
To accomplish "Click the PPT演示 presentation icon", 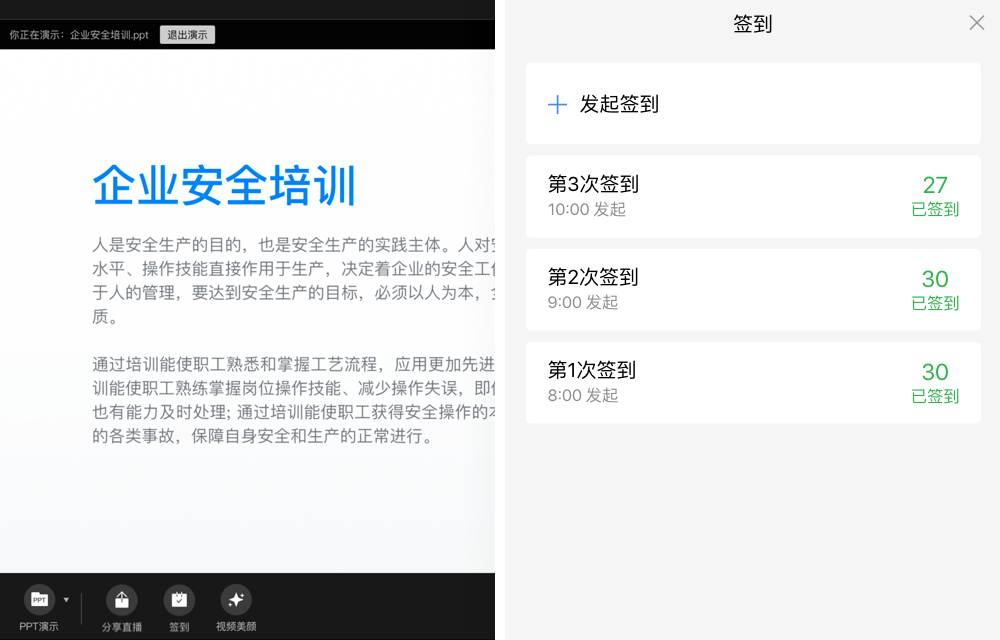I will coord(40,600).
